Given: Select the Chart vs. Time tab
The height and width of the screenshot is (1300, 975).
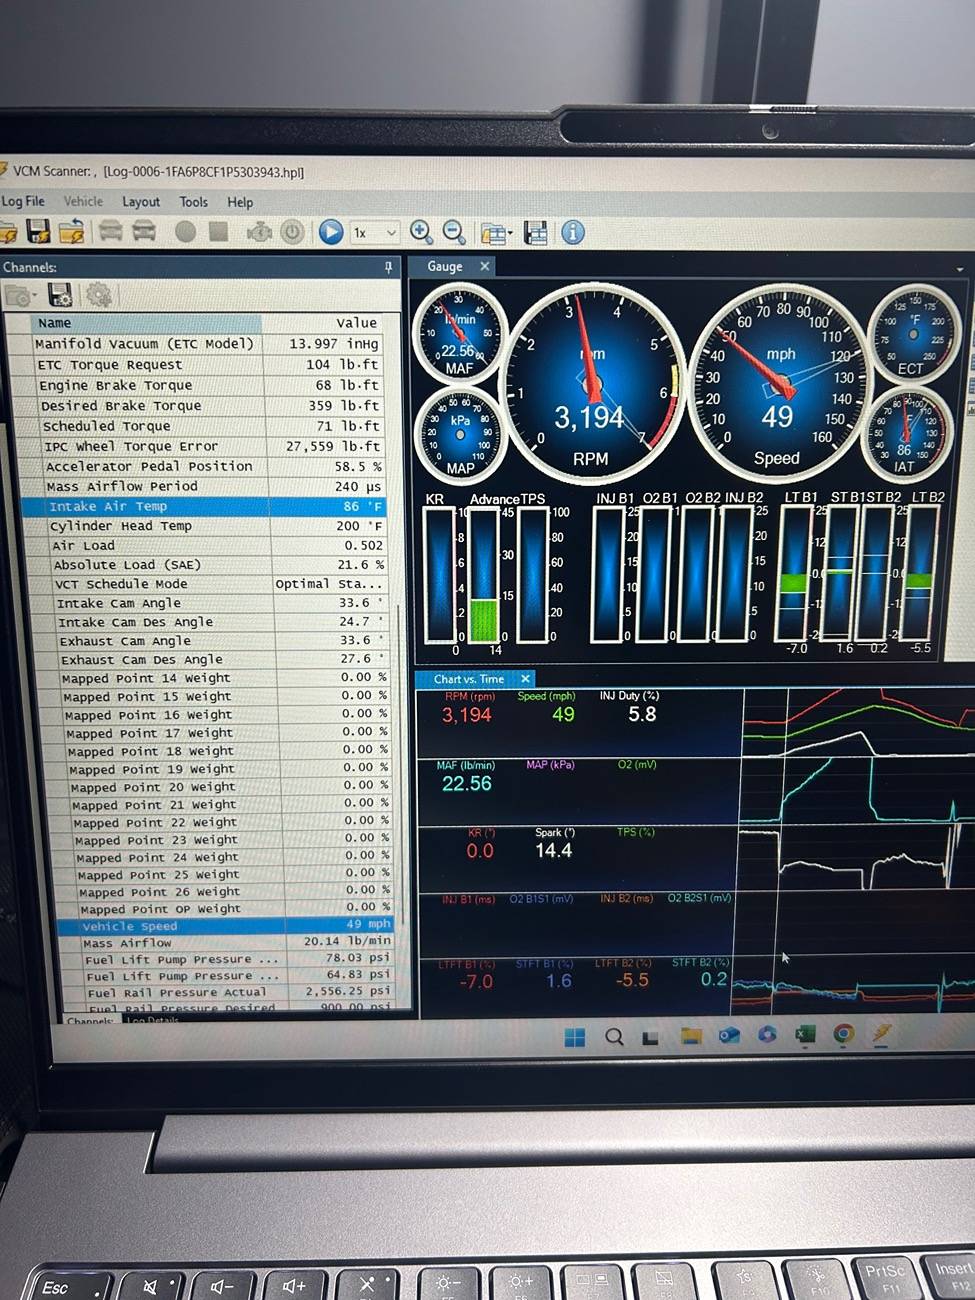Looking at the screenshot, I should 469,679.
